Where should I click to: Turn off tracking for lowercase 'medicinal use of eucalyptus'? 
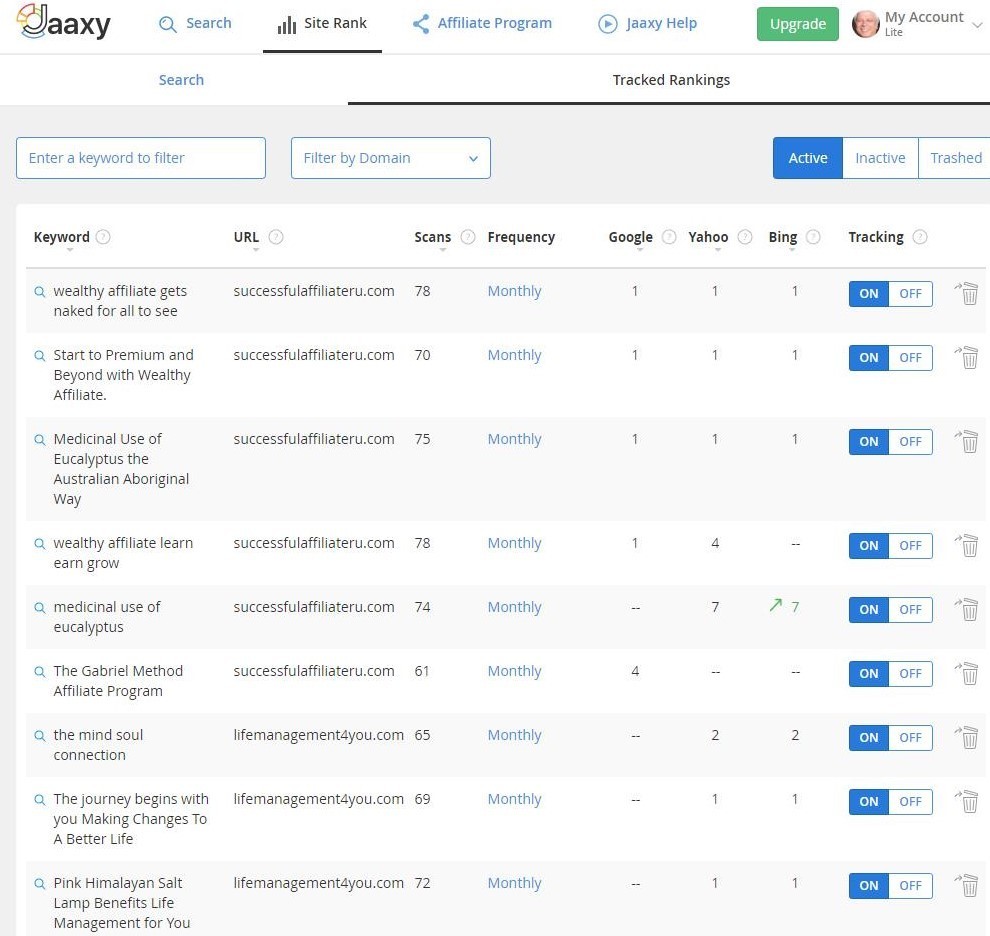910,609
